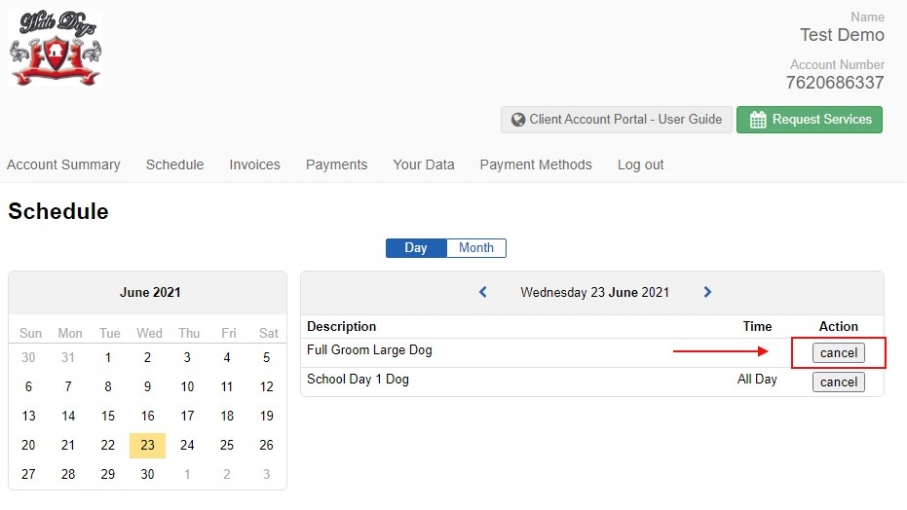Select June 23 highlighted in calendar
The image size is (907, 510).
click(148, 445)
